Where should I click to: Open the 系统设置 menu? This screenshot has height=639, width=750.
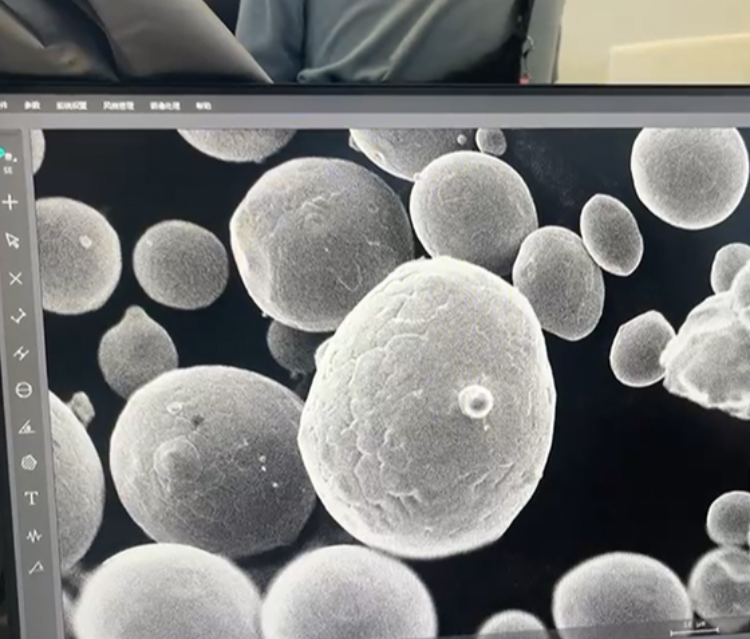[x=71, y=106]
